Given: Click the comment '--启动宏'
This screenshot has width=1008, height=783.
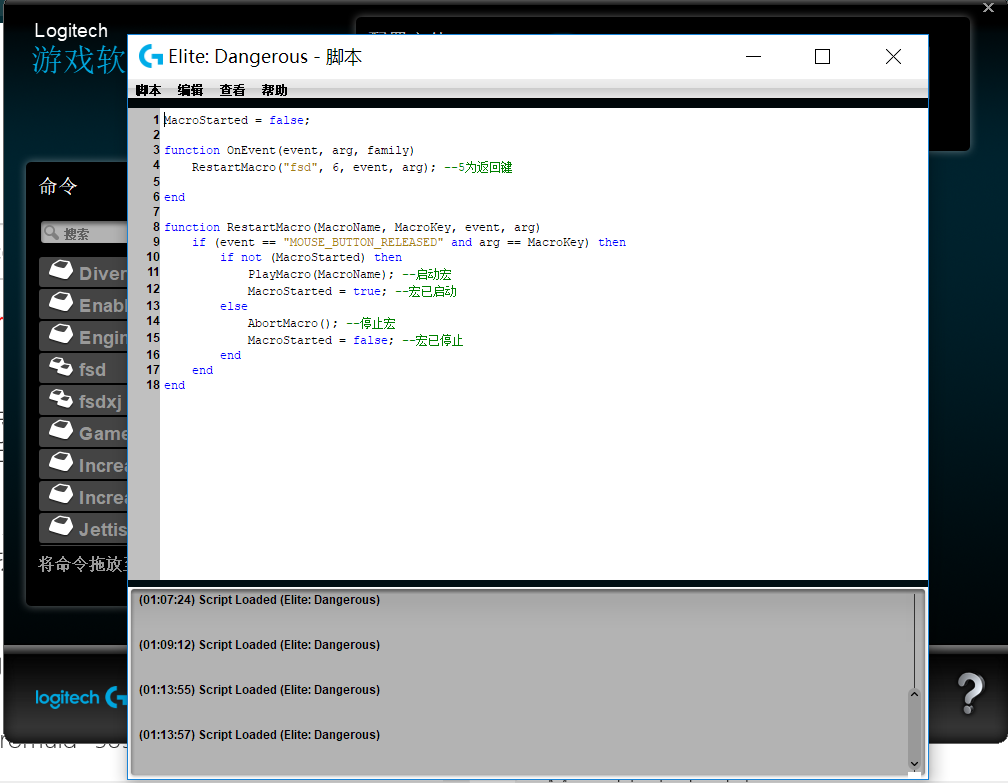Looking at the screenshot, I should click(x=427, y=274).
